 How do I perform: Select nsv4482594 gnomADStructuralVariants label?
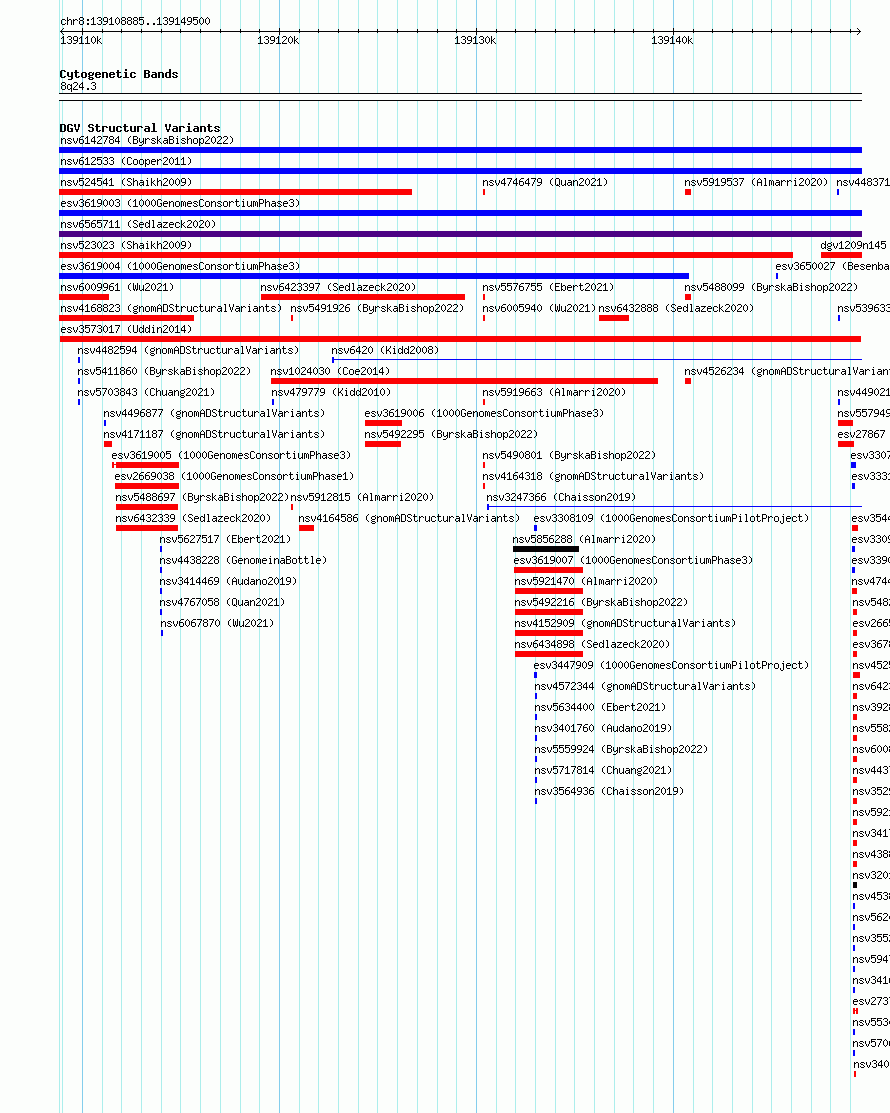pos(188,351)
